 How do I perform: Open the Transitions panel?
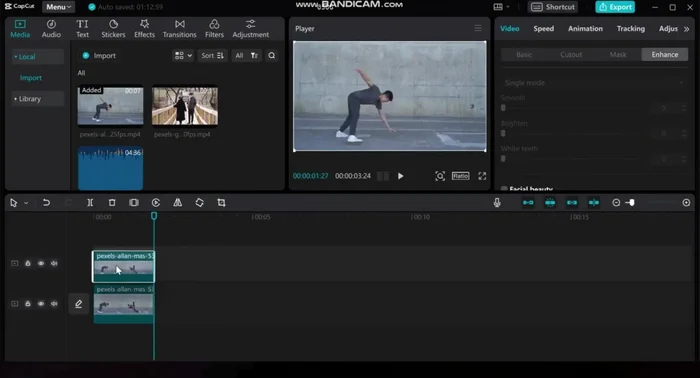click(179, 29)
